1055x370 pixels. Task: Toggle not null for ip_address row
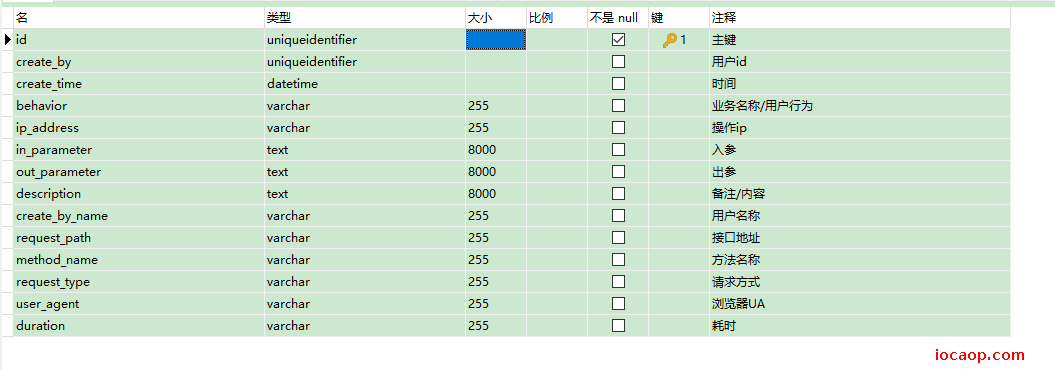(618, 128)
